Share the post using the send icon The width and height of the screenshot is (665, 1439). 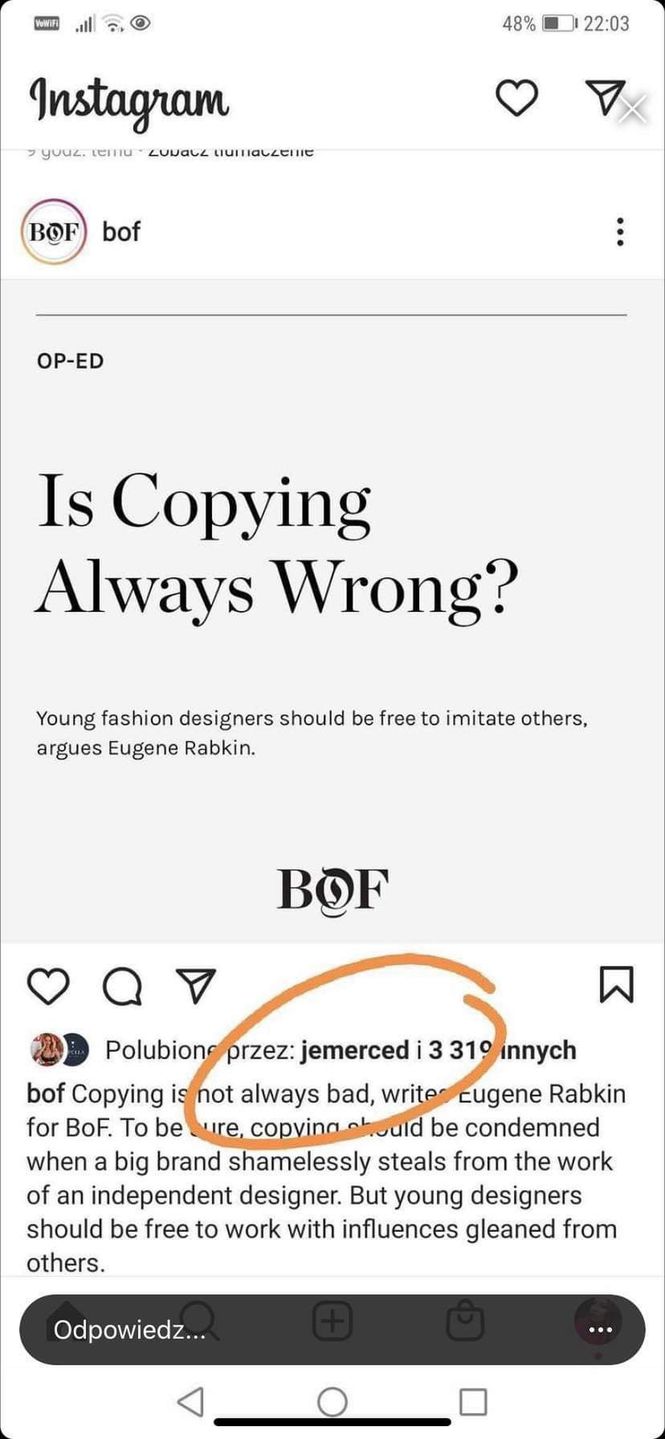click(196, 986)
